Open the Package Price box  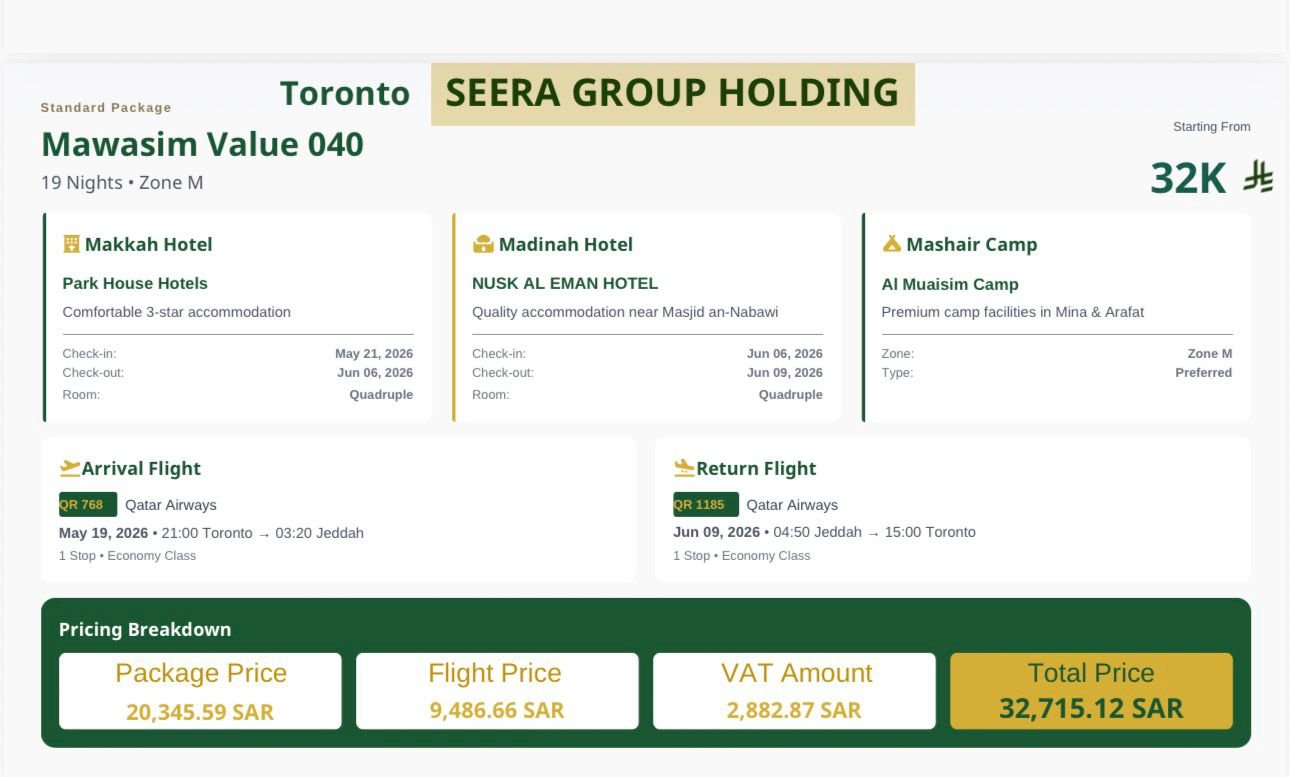200,691
